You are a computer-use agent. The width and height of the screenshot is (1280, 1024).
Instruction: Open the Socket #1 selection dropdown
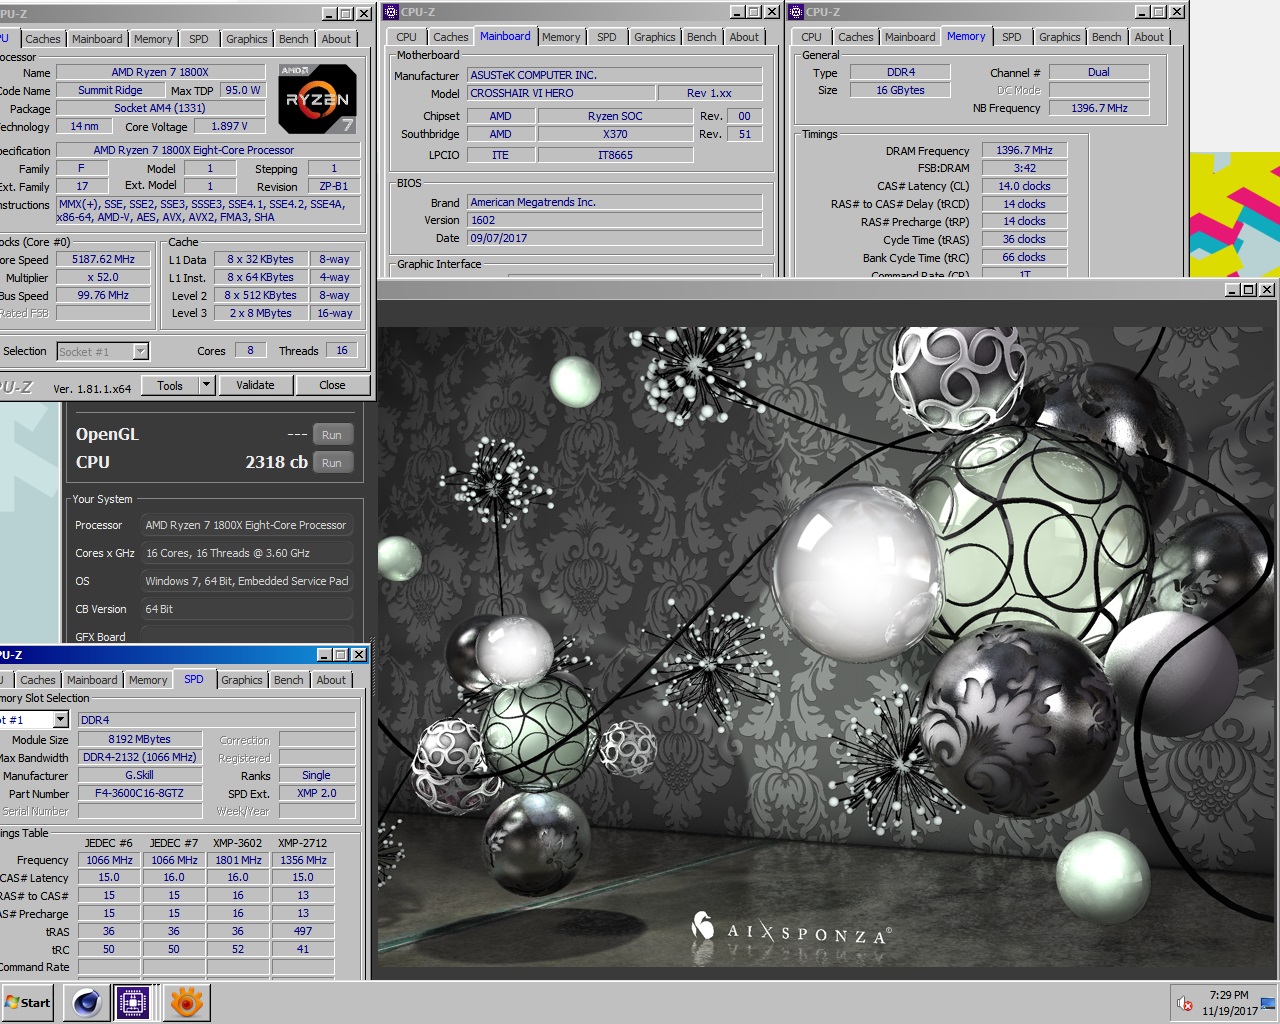pyautogui.click(x=141, y=351)
